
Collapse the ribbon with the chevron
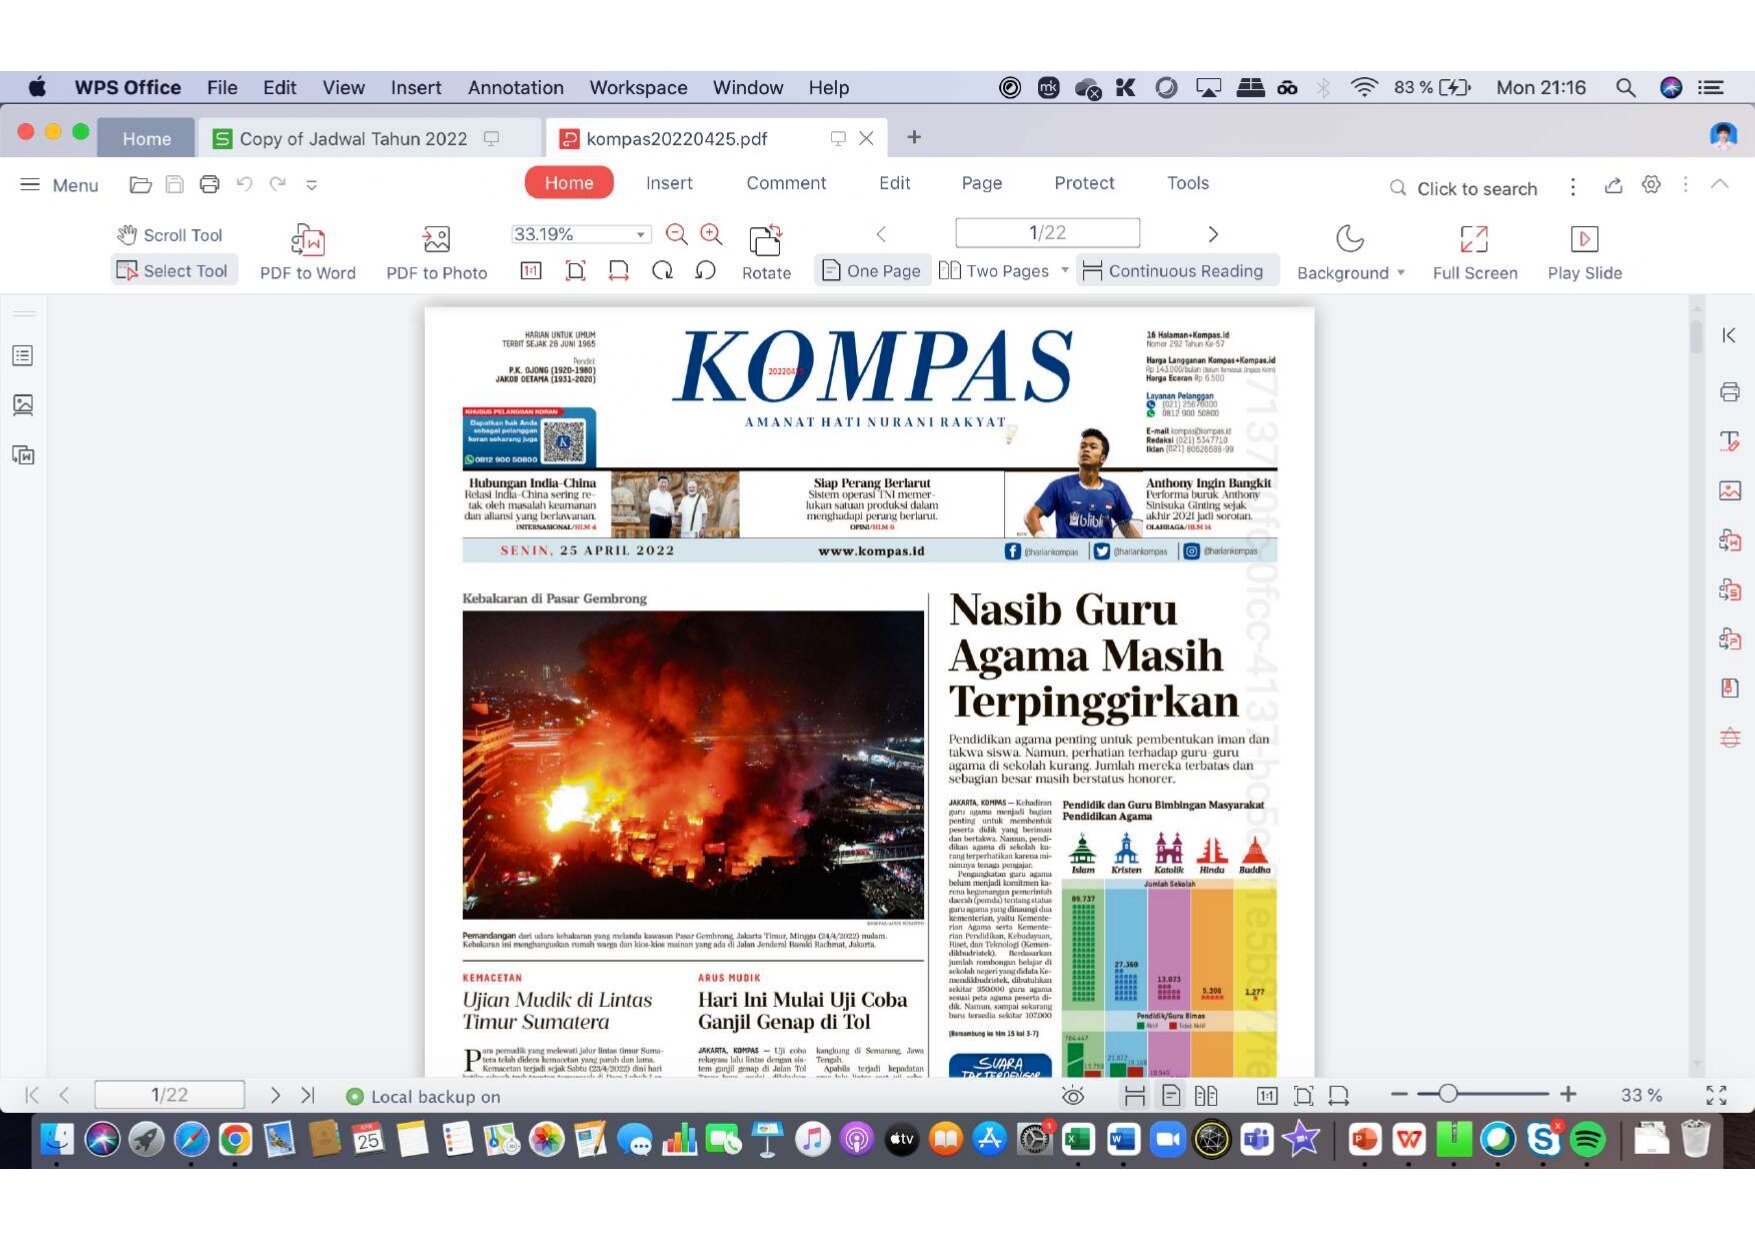pos(1719,184)
